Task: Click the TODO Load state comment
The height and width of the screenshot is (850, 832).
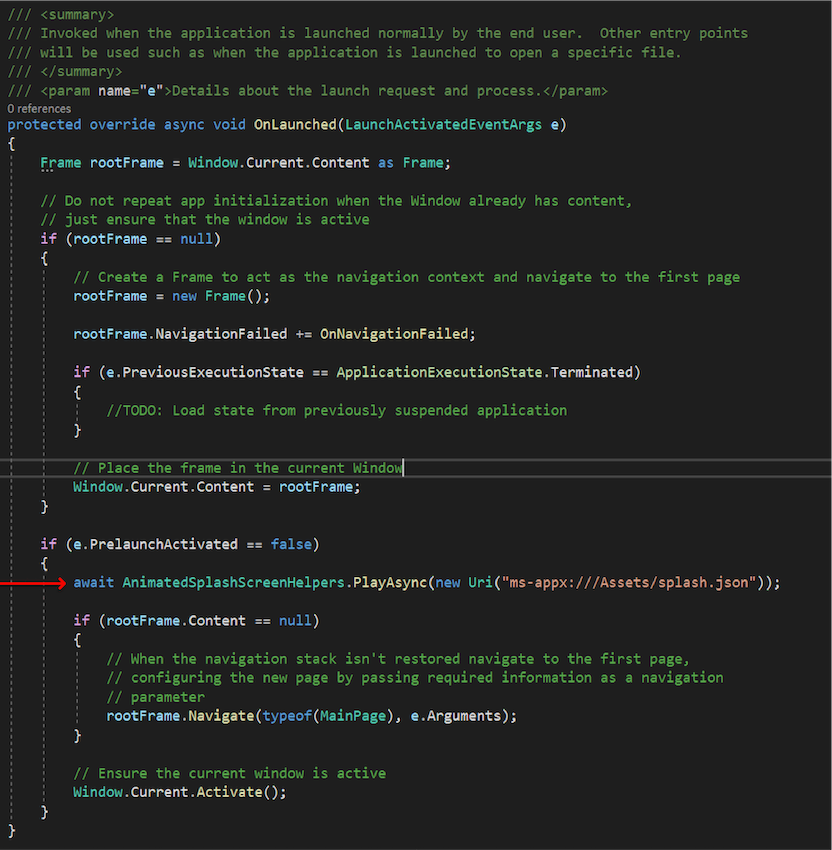Action: pos(337,410)
